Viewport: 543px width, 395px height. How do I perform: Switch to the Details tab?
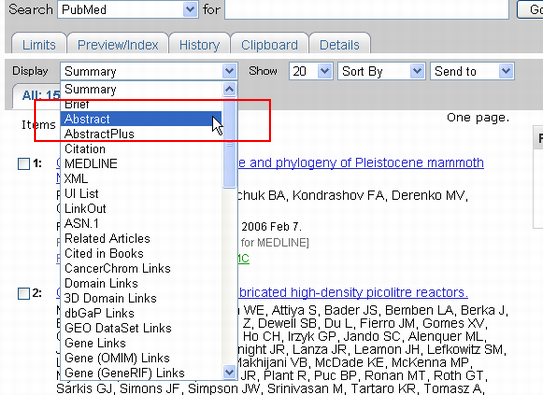tap(339, 44)
